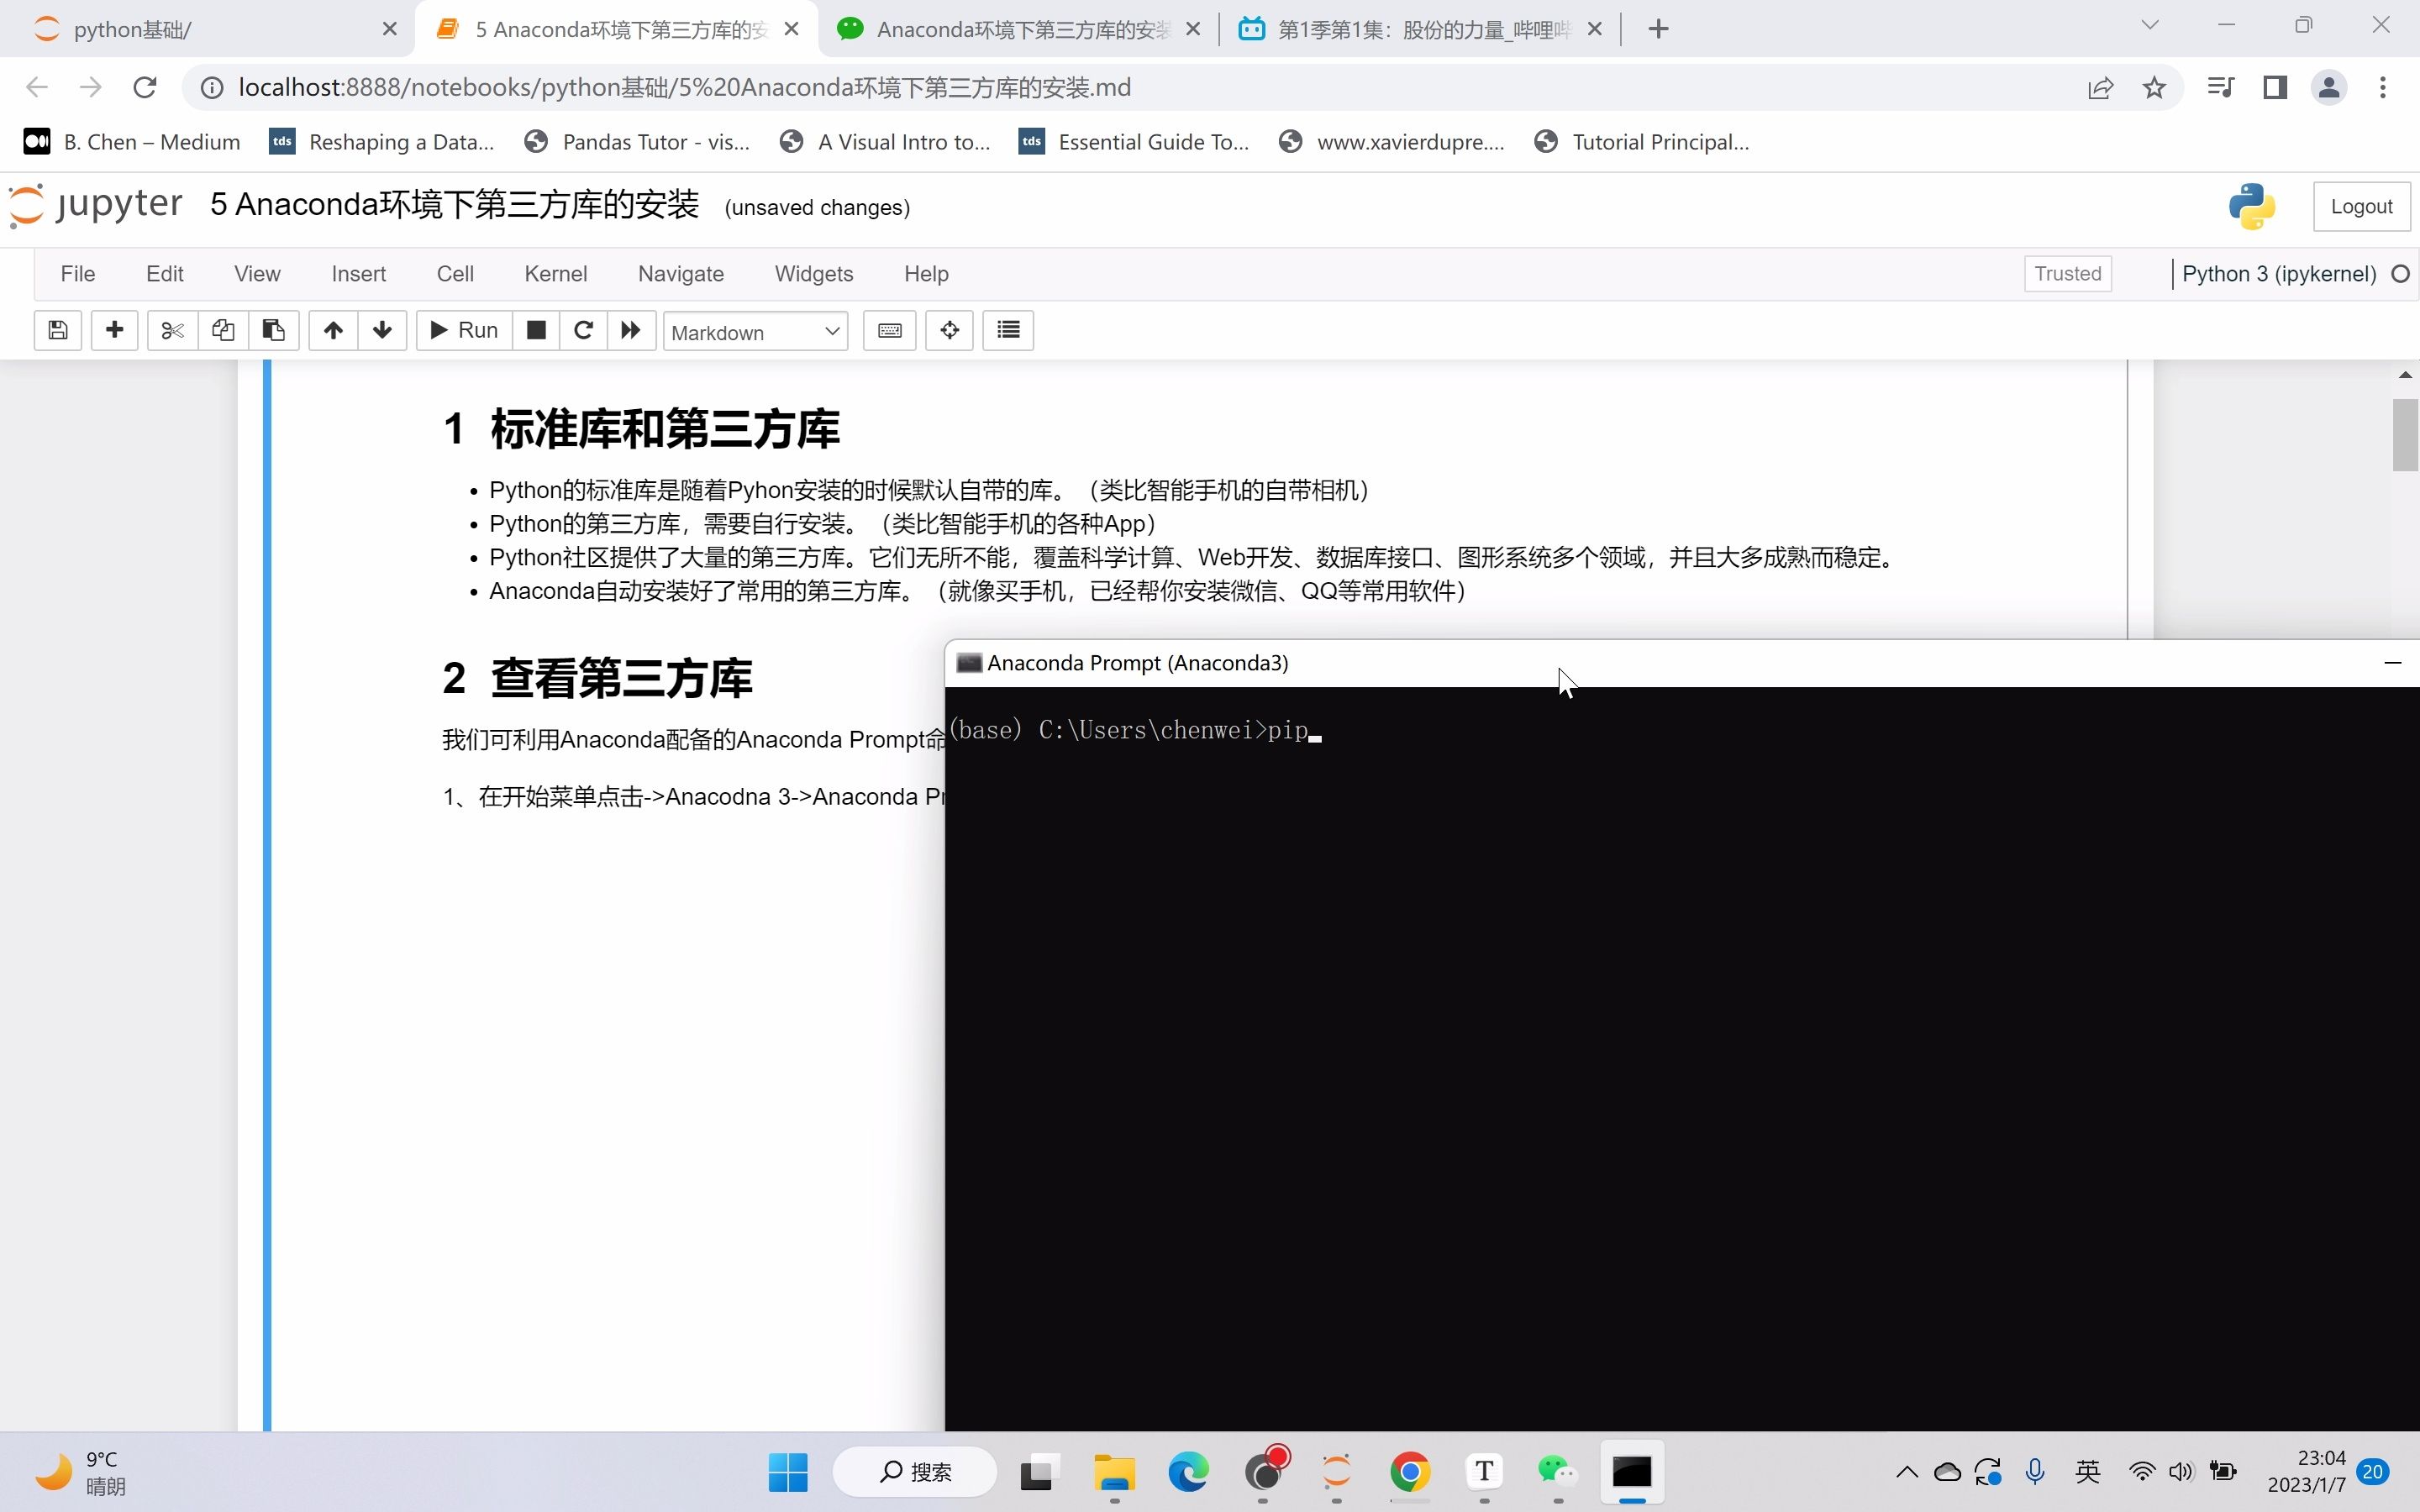The height and width of the screenshot is (1512, 2420).
Task: Paste cells below using the paste icon
Action: click(x=272, y=330)
